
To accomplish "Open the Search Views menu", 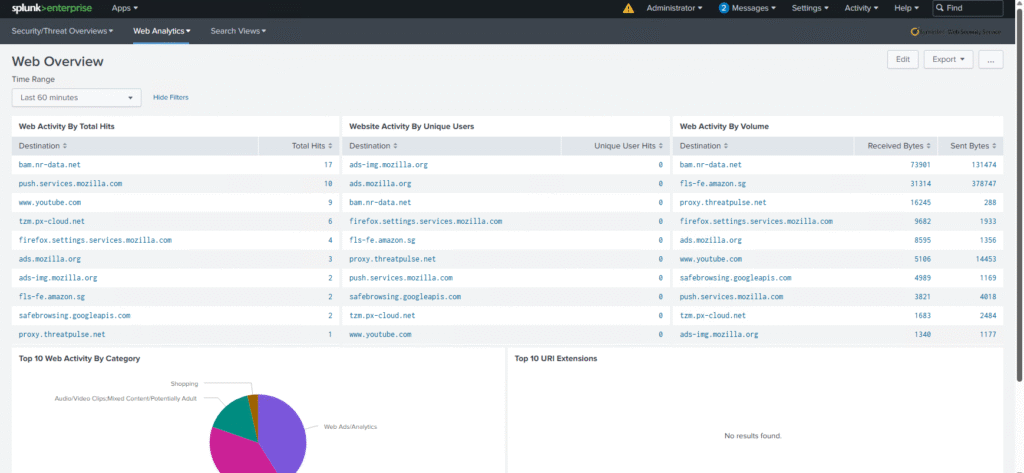I will click(x=238, y=31).
